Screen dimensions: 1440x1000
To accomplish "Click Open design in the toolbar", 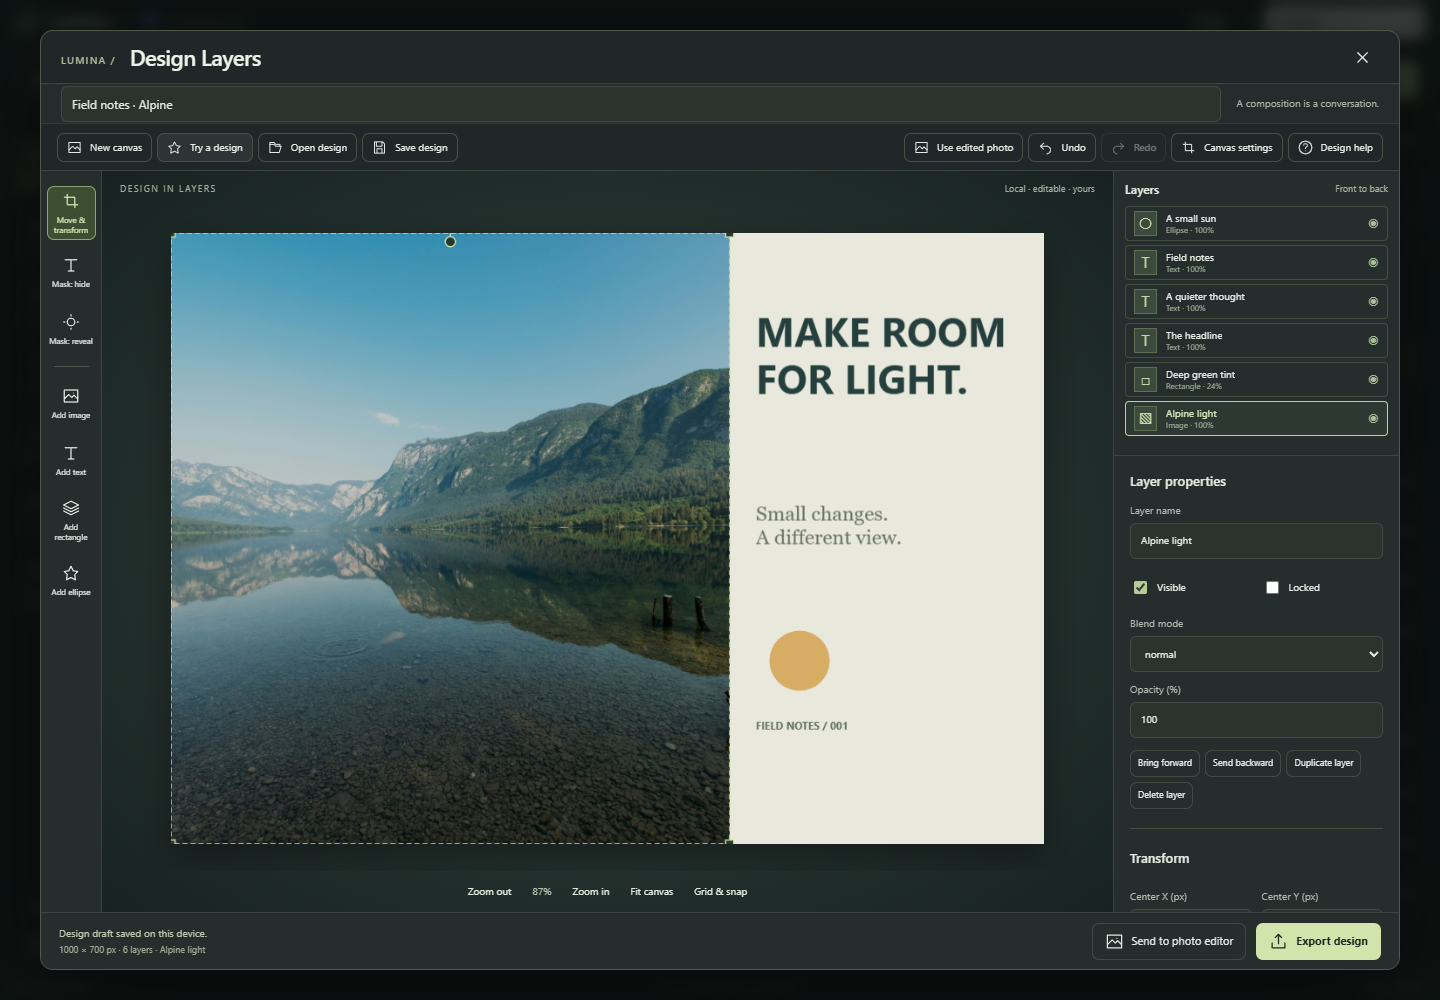I will (x=308, y=148).
